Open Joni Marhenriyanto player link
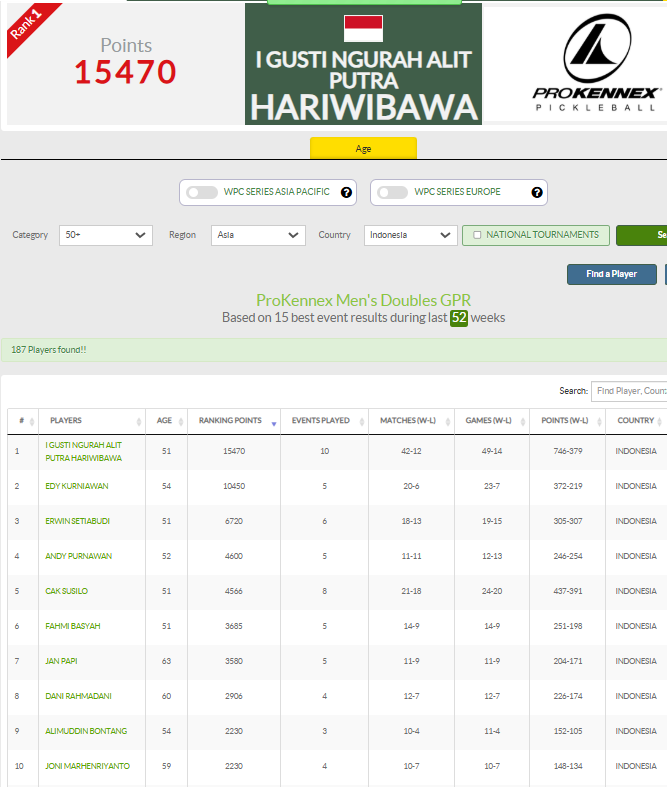The image size is (667, 787). tap(87, 766)
